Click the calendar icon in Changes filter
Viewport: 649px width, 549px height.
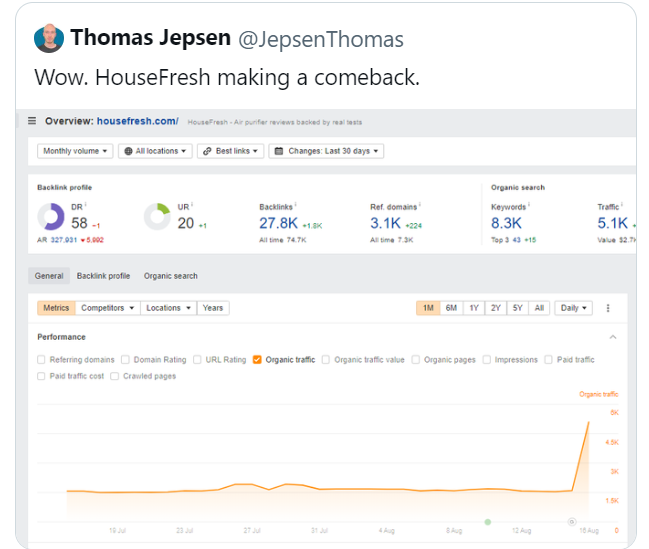click(x=278, y=151)
